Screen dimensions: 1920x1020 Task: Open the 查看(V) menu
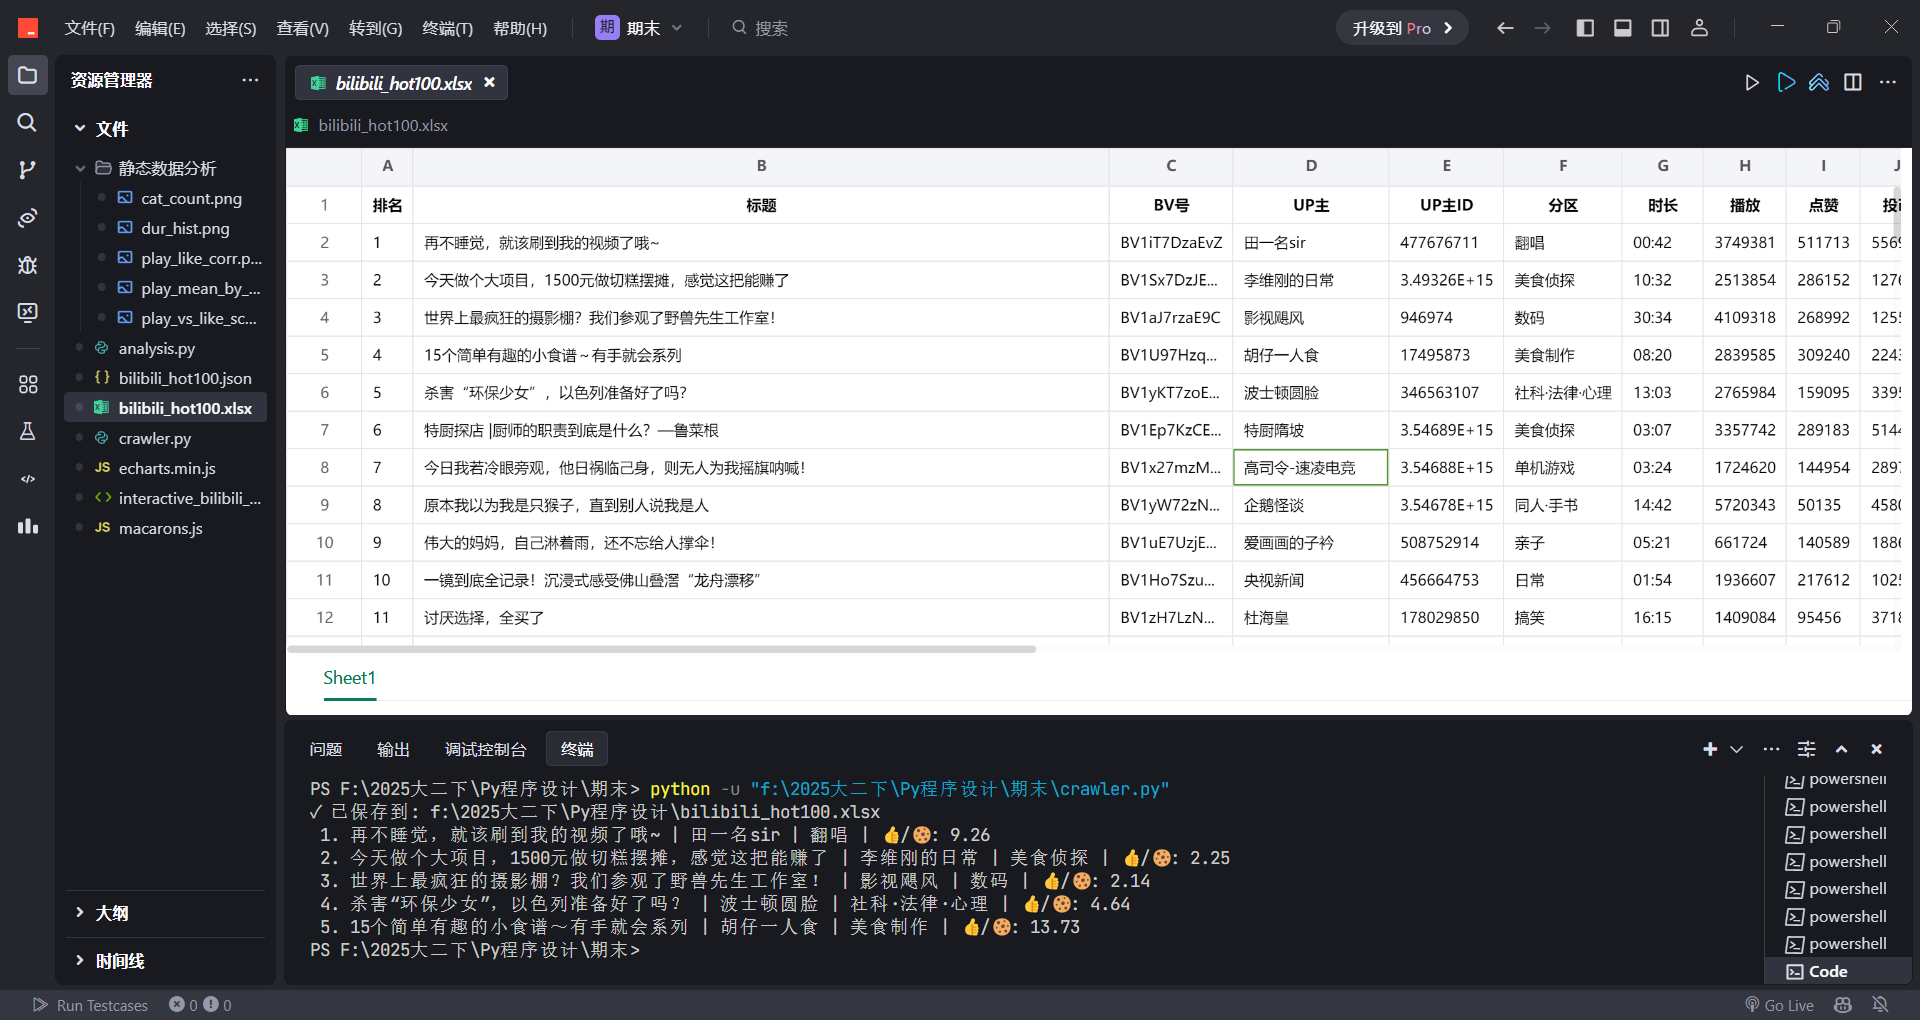[302, 28]
